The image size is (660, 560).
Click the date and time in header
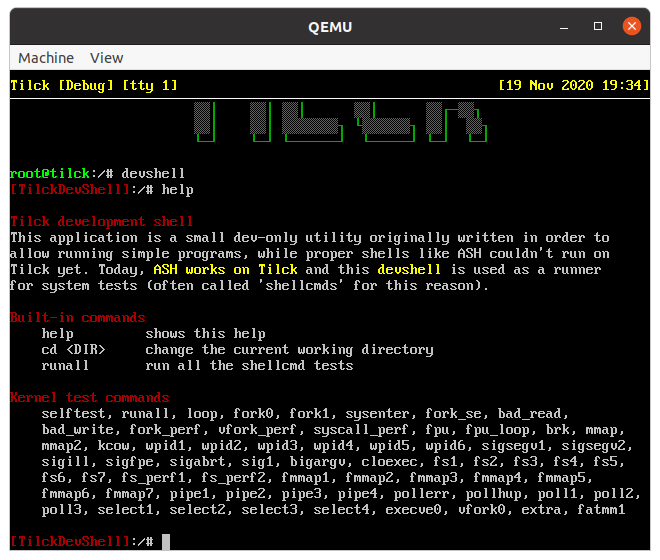click(x=573, y=86)
